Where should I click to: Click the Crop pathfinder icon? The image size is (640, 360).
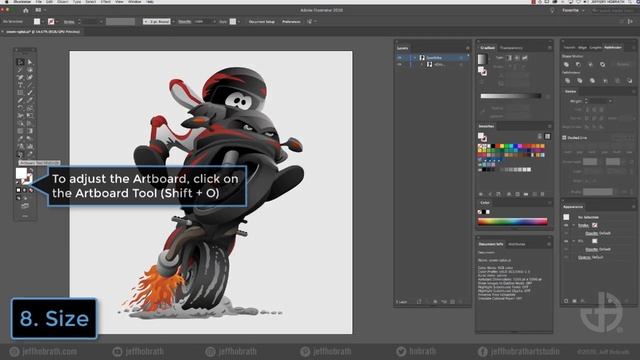click(x=605, y=81)
